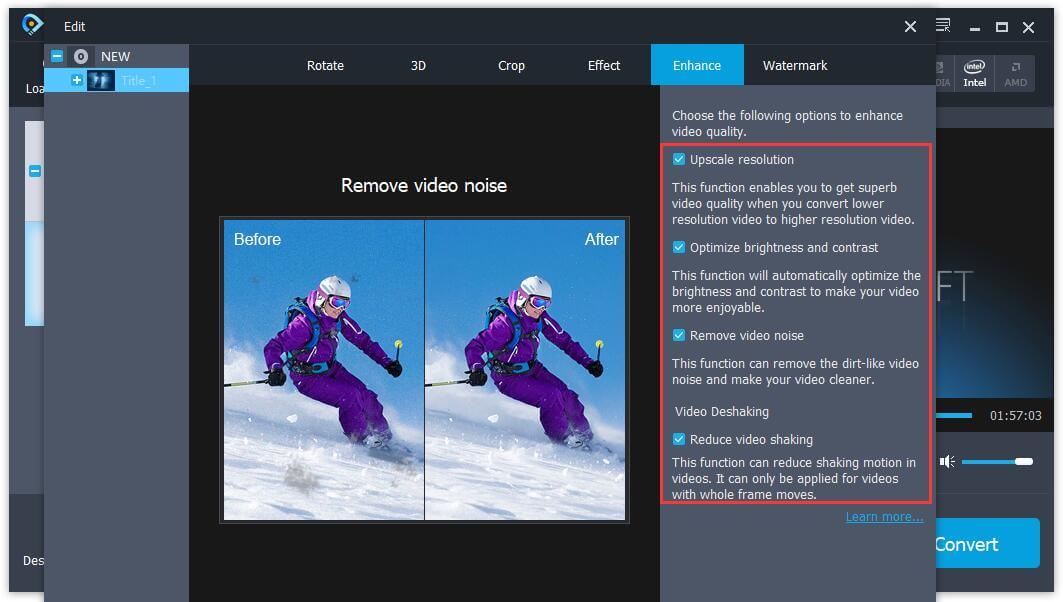Disable Optimize brightness and contrast
Image resolution: width=1063 pixels, height=602 pixels.
678,247
